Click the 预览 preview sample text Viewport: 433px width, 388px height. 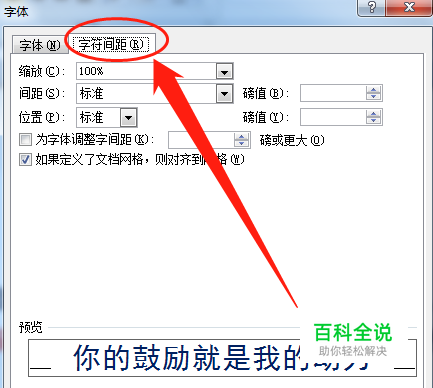[222, 358]
